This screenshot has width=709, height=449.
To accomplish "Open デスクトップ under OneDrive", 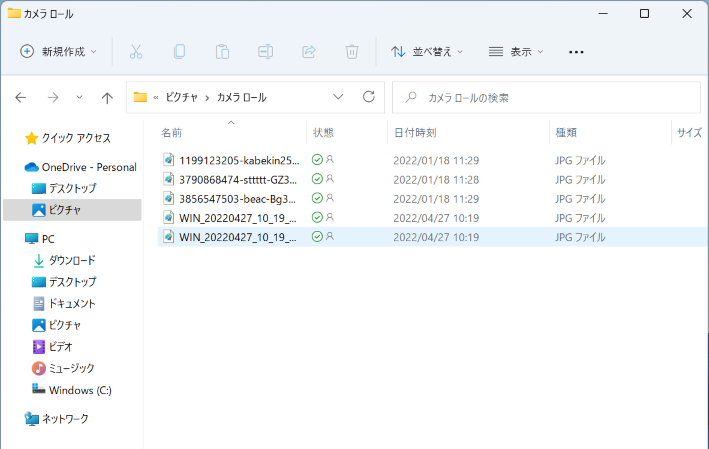I will [x=64, y=188].
